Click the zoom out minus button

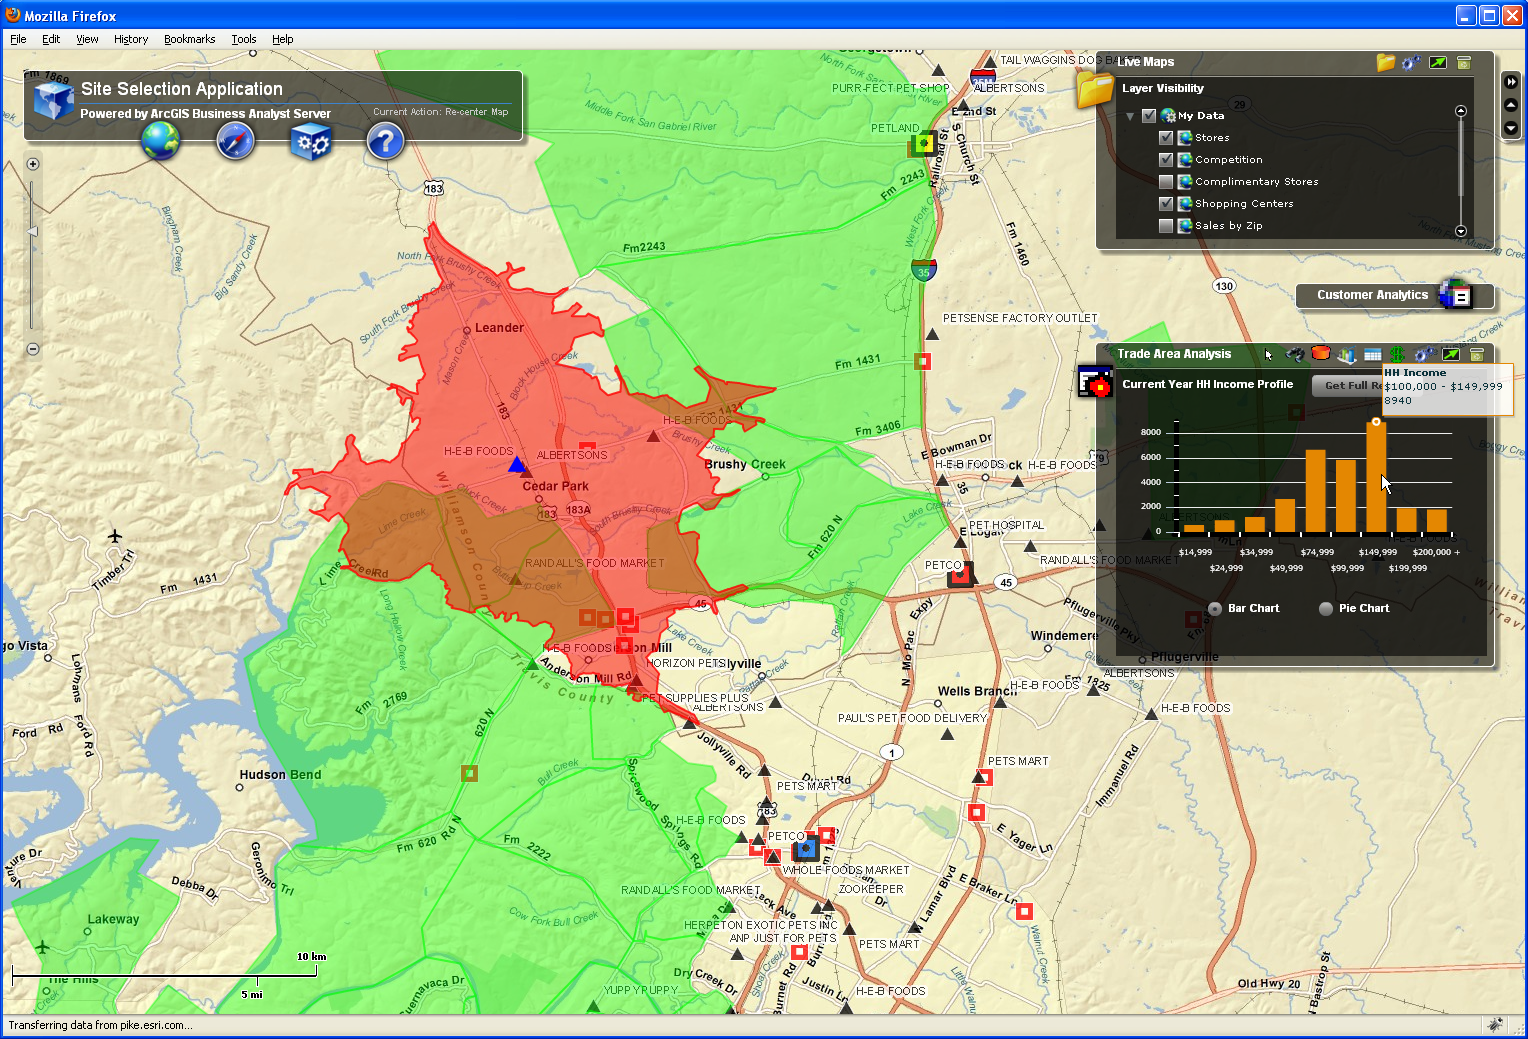pyautogui.click(x=33, y=349)
